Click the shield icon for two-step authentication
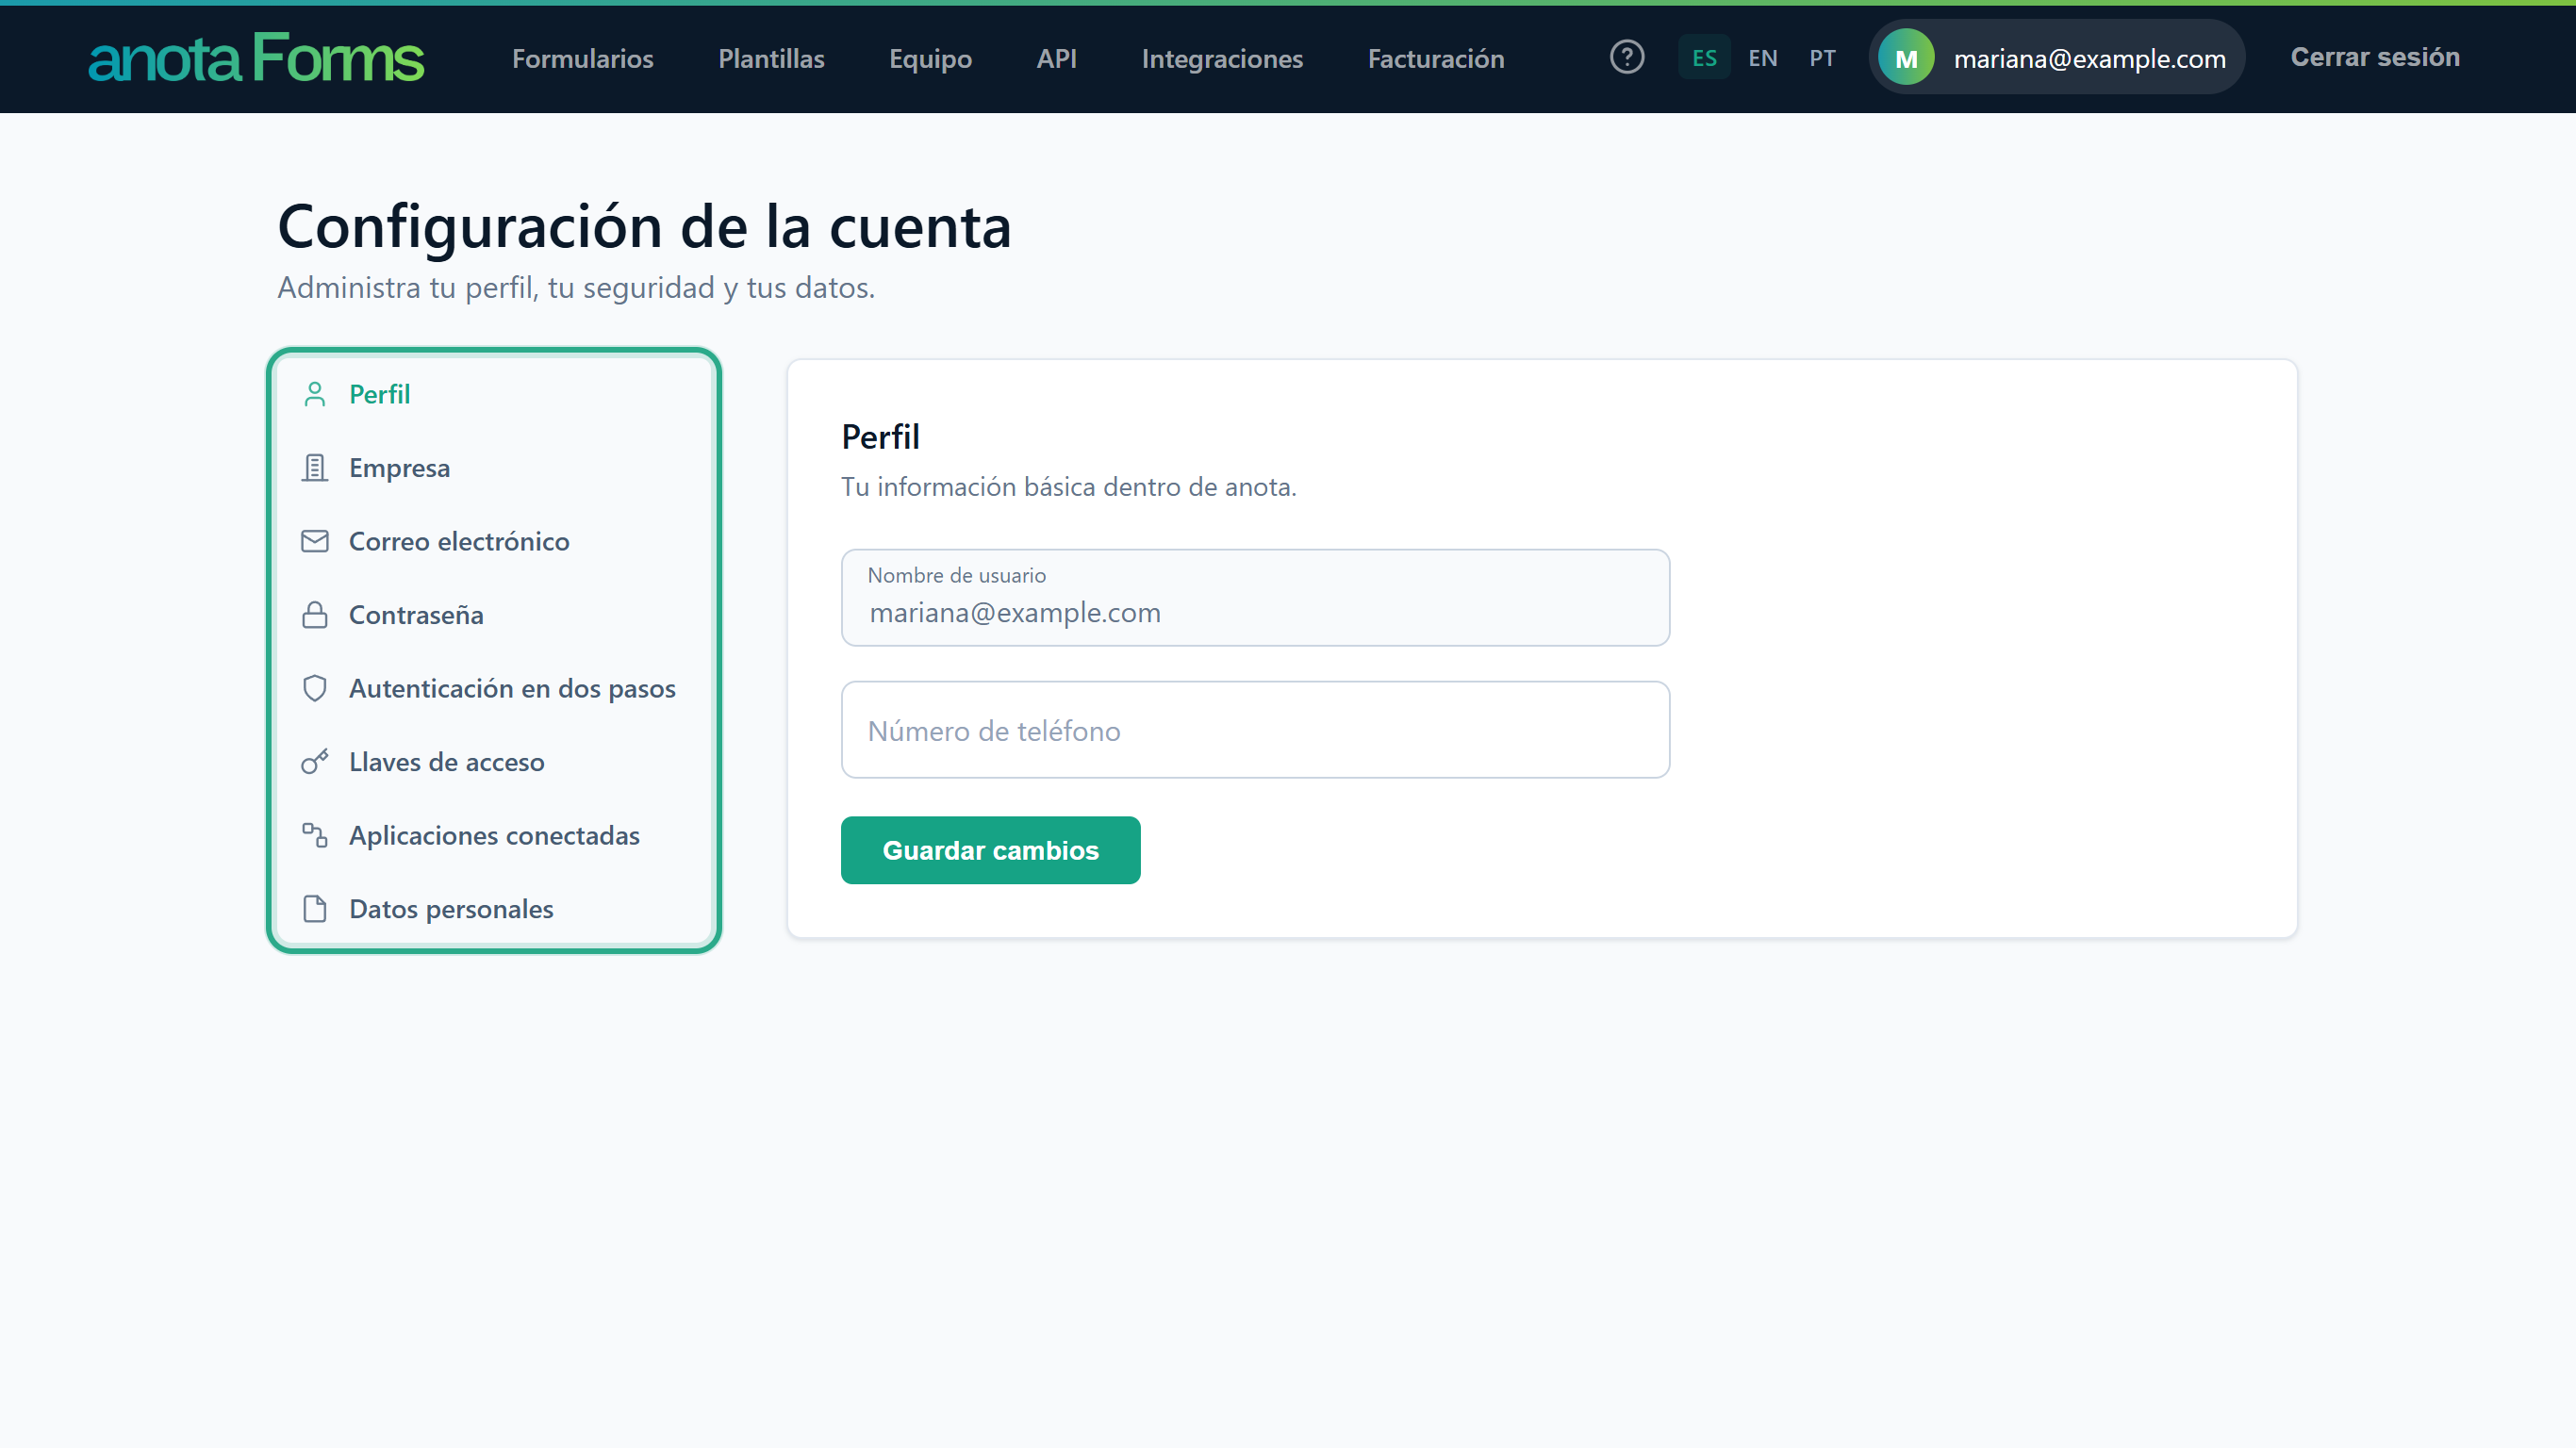Viewport: 2576px width, 1448px height. 315,688
